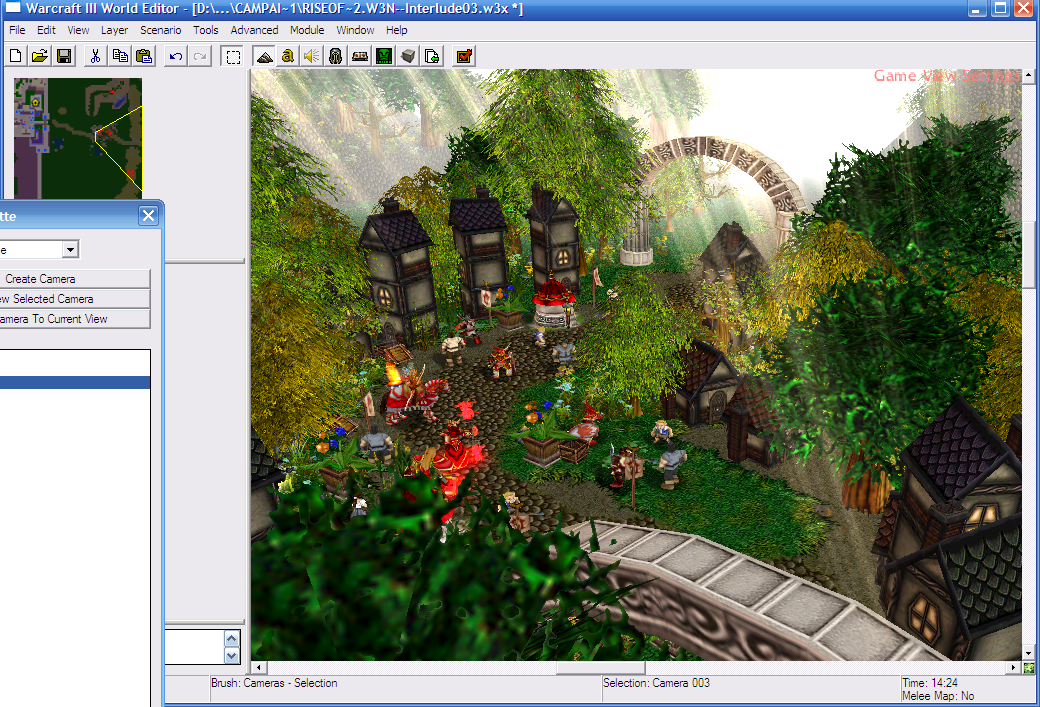The image size is (1040, 707).
Task: Open the Help menu
Action: coord(397,30)
